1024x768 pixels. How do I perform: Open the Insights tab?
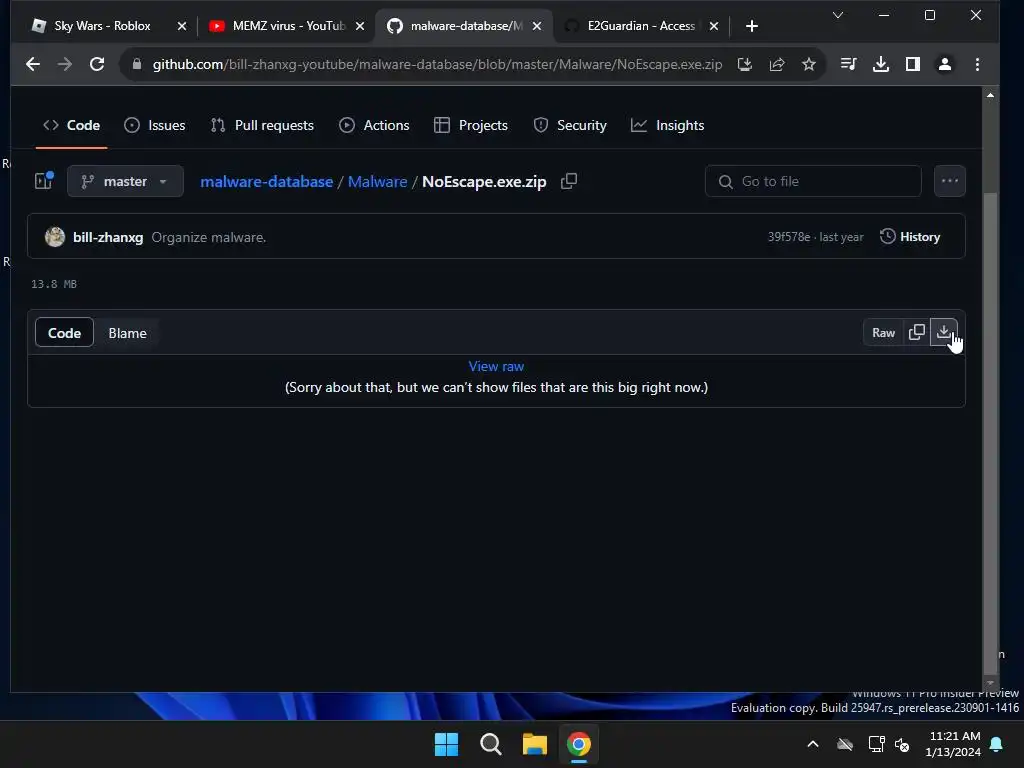coord(667,125)
